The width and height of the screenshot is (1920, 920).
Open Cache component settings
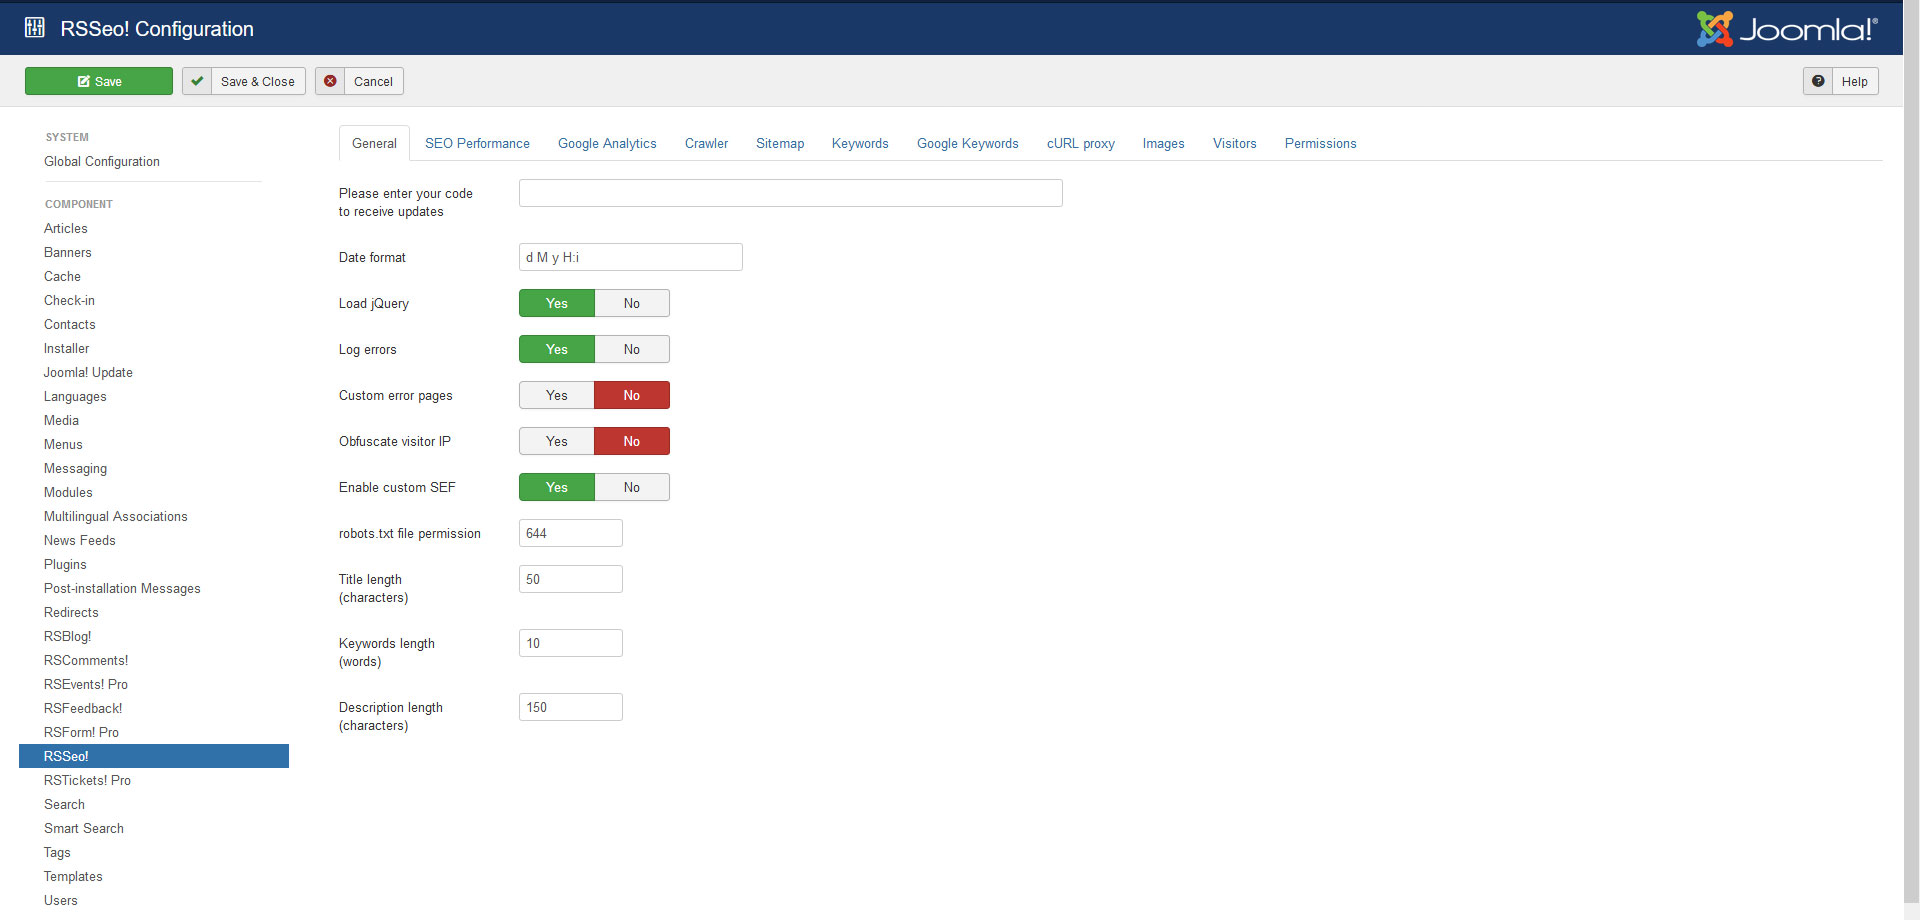pyautogui.click(x=62, y=276)
